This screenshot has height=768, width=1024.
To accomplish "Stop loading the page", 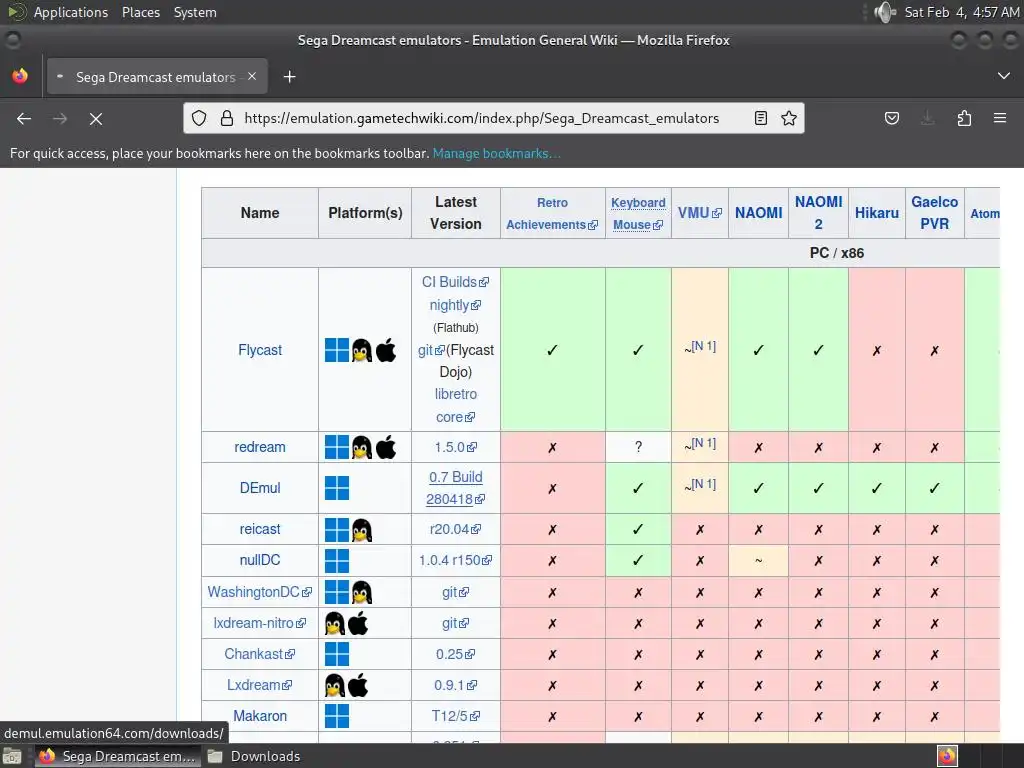I will (x=95, y=118).
